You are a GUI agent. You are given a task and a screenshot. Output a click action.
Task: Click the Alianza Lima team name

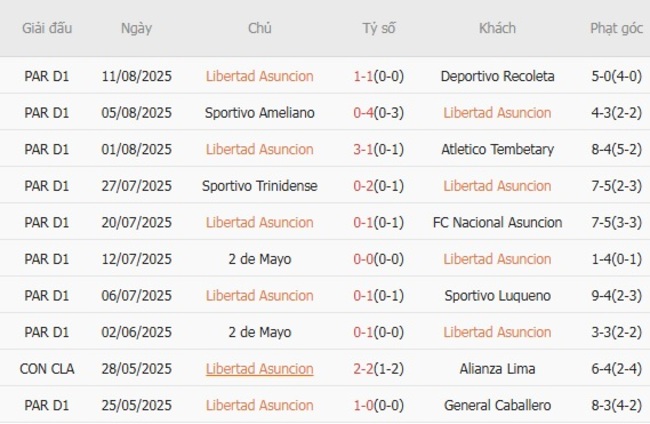pos(497,368)
